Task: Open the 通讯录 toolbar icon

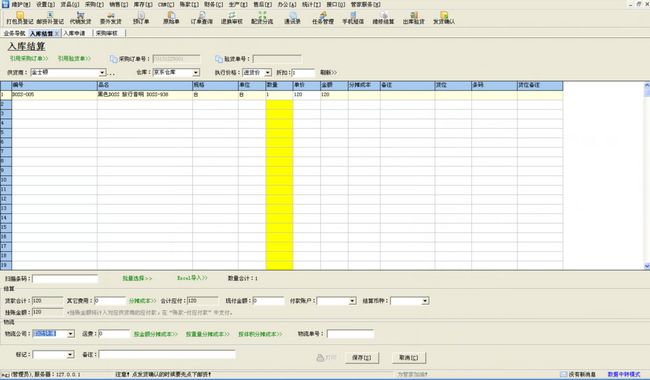Action: (x=292, y=18)
